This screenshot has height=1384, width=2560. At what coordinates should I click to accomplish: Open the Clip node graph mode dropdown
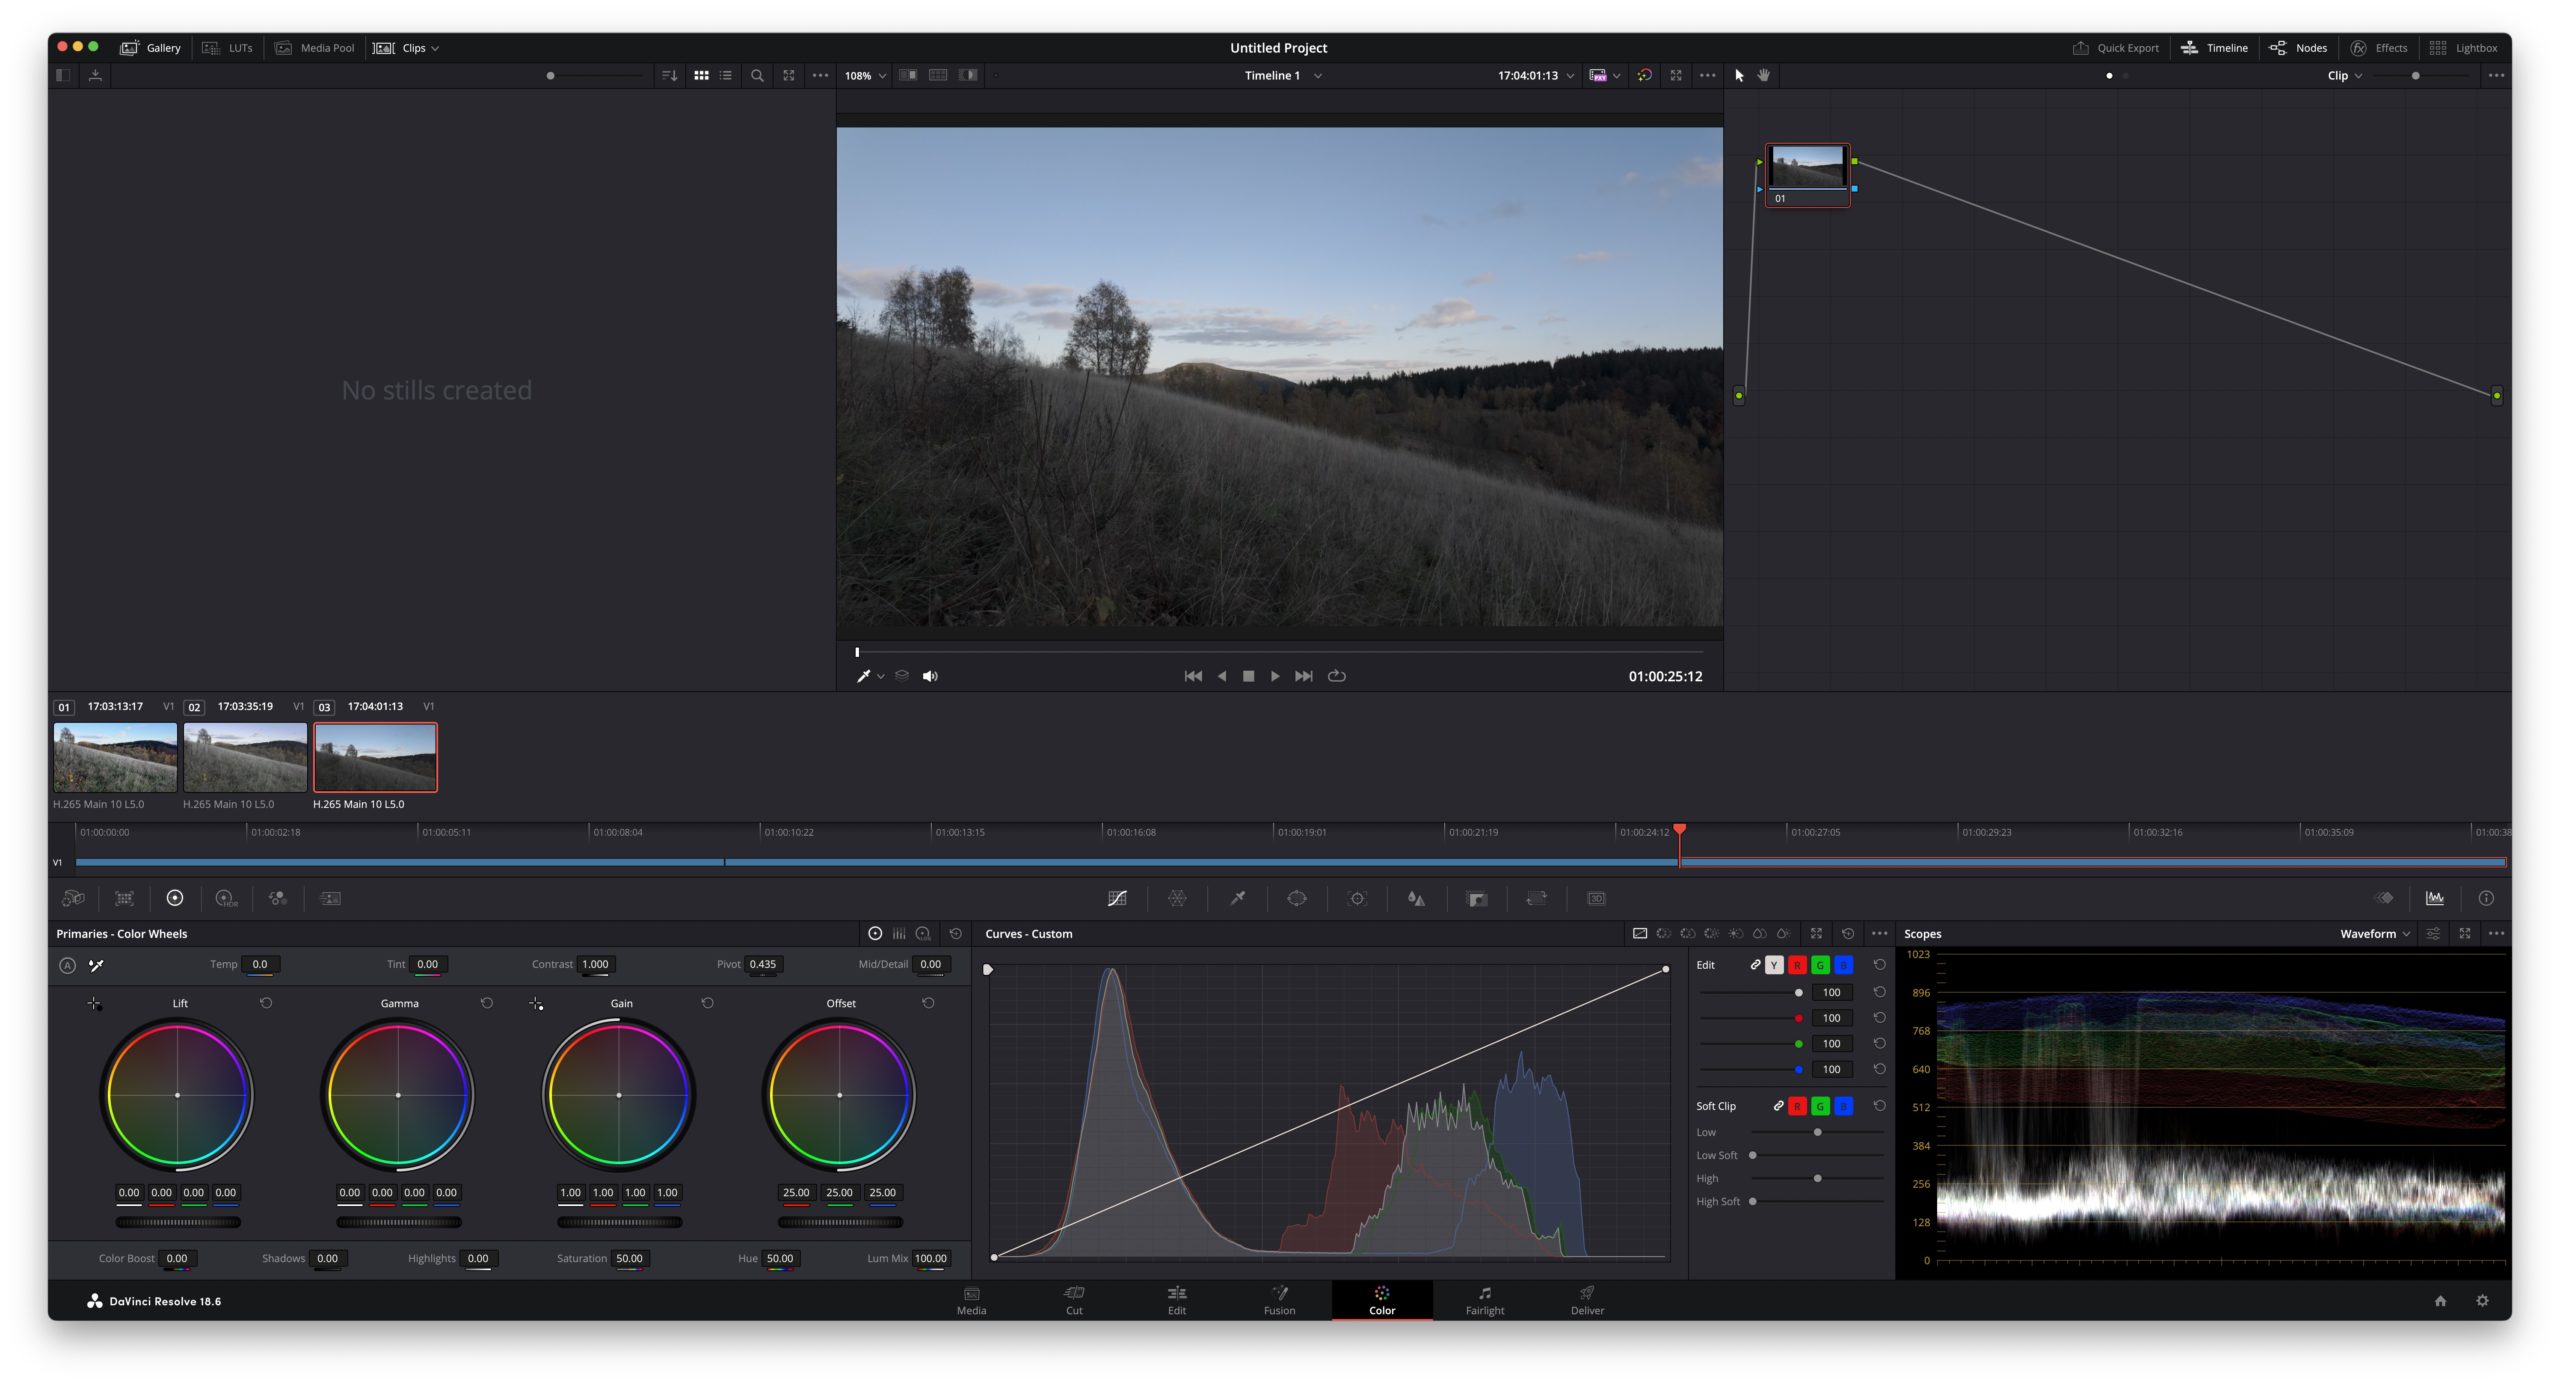(2344, 75)
